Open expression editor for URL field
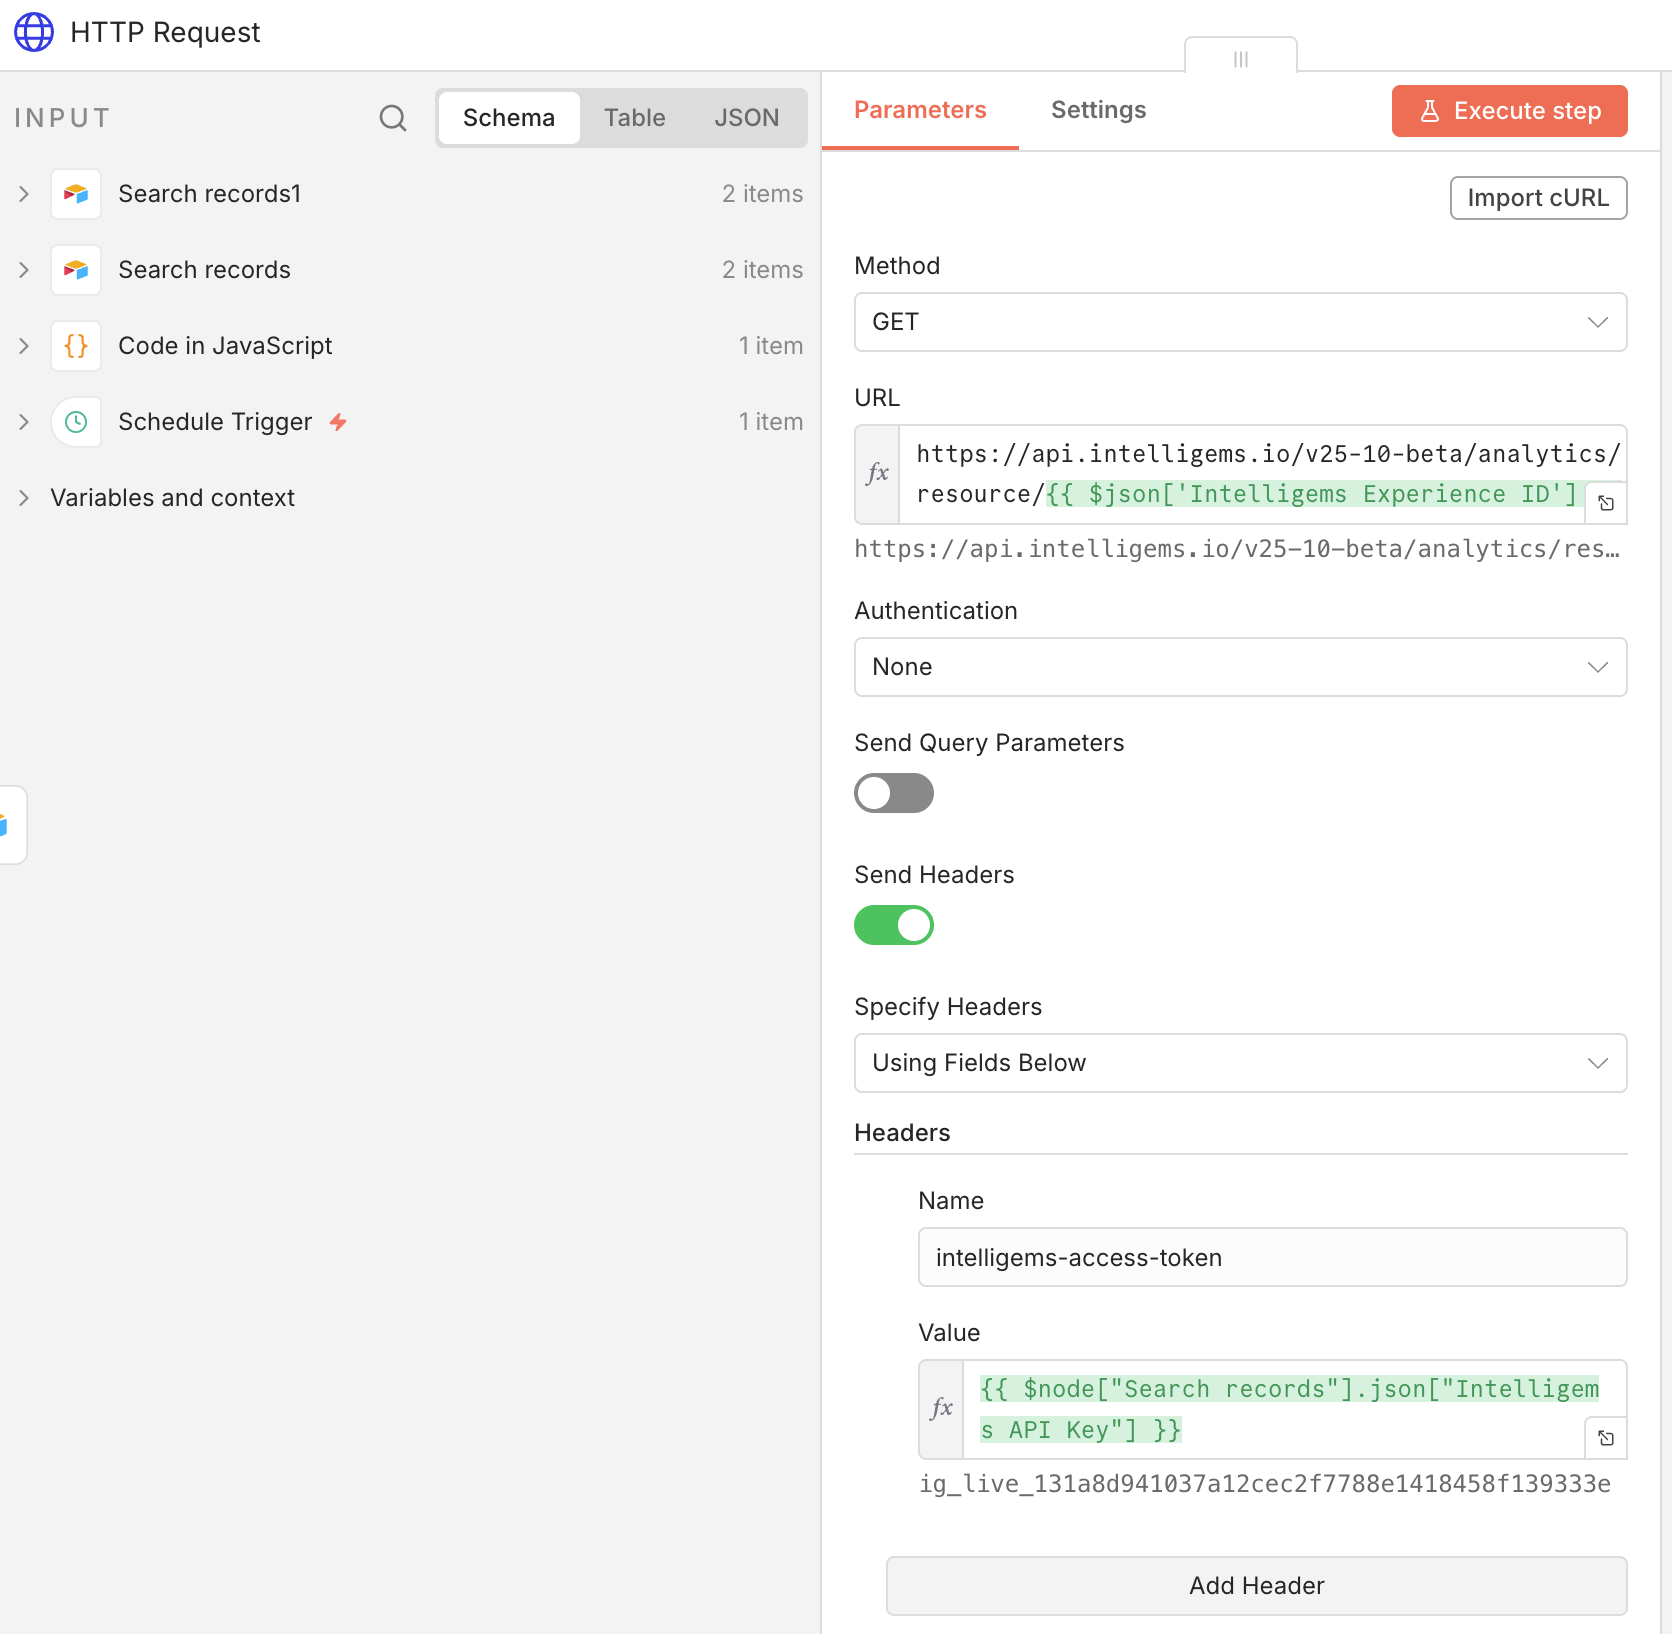1672x1634 pixels. click(1606, 503)
